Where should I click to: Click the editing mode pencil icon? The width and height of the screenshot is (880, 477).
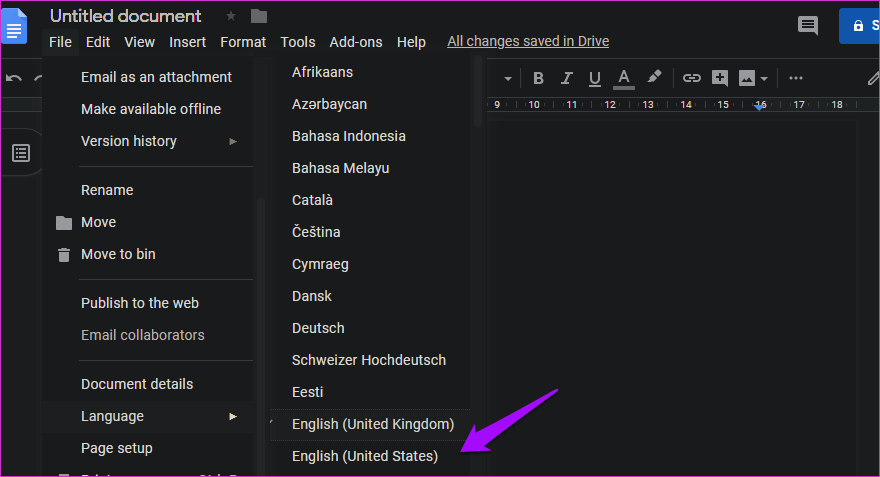(873, 79)
